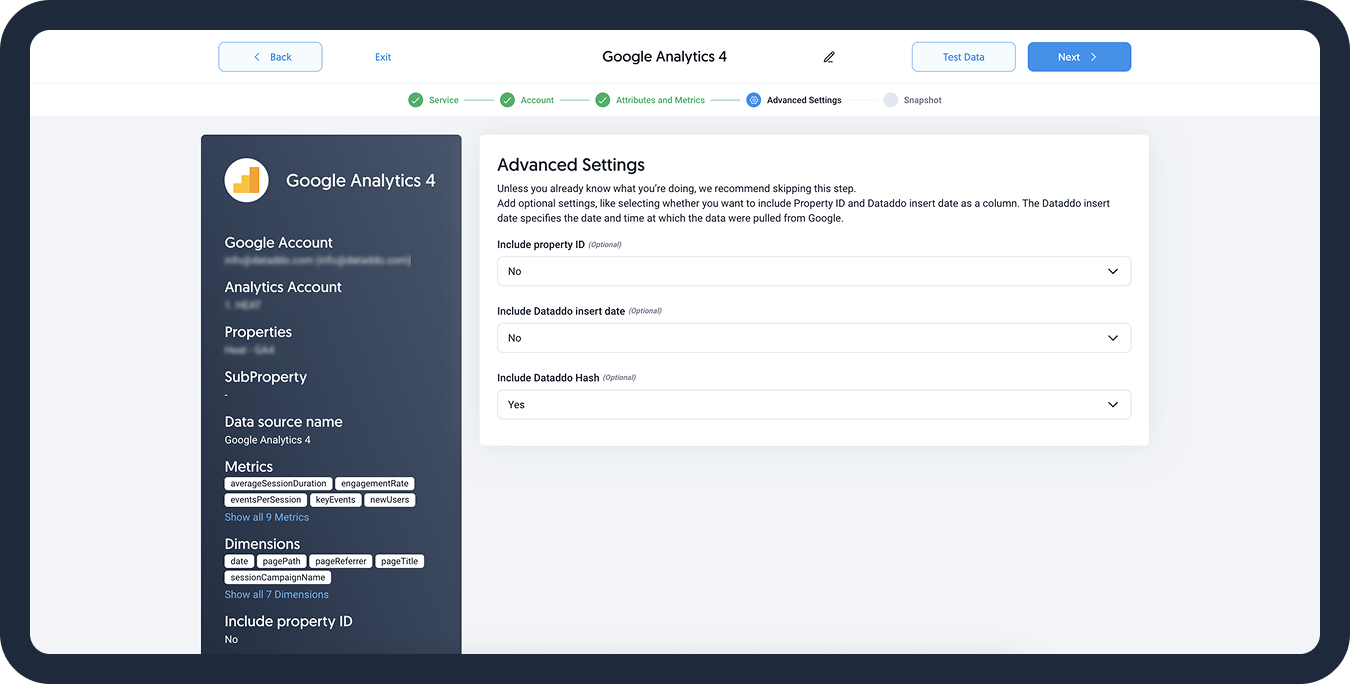Viewport: 1350px width, 684px height.
Task: Click the SubProperty sidebar label
Action: point(266,377)
